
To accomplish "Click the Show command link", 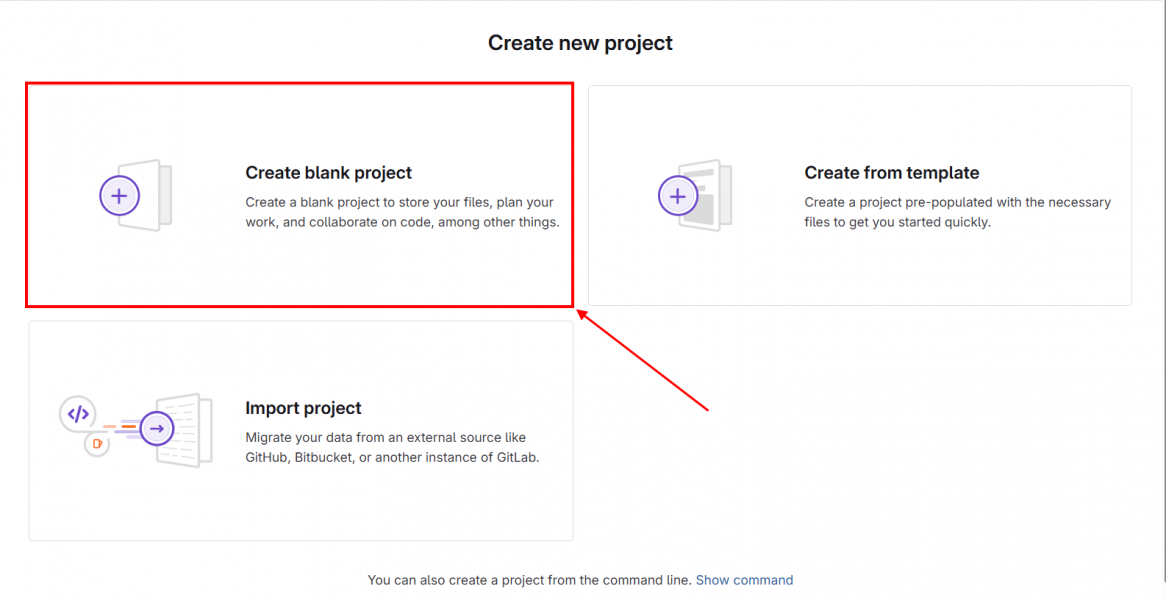I will pos(744,580).
